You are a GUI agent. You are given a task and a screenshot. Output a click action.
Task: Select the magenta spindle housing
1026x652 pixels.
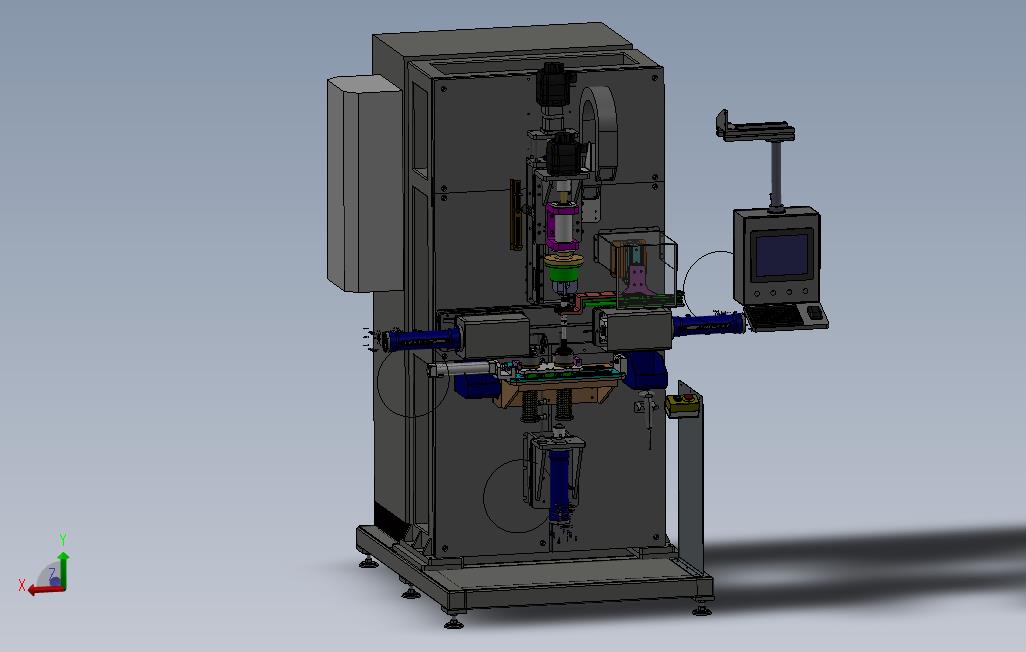563,225
